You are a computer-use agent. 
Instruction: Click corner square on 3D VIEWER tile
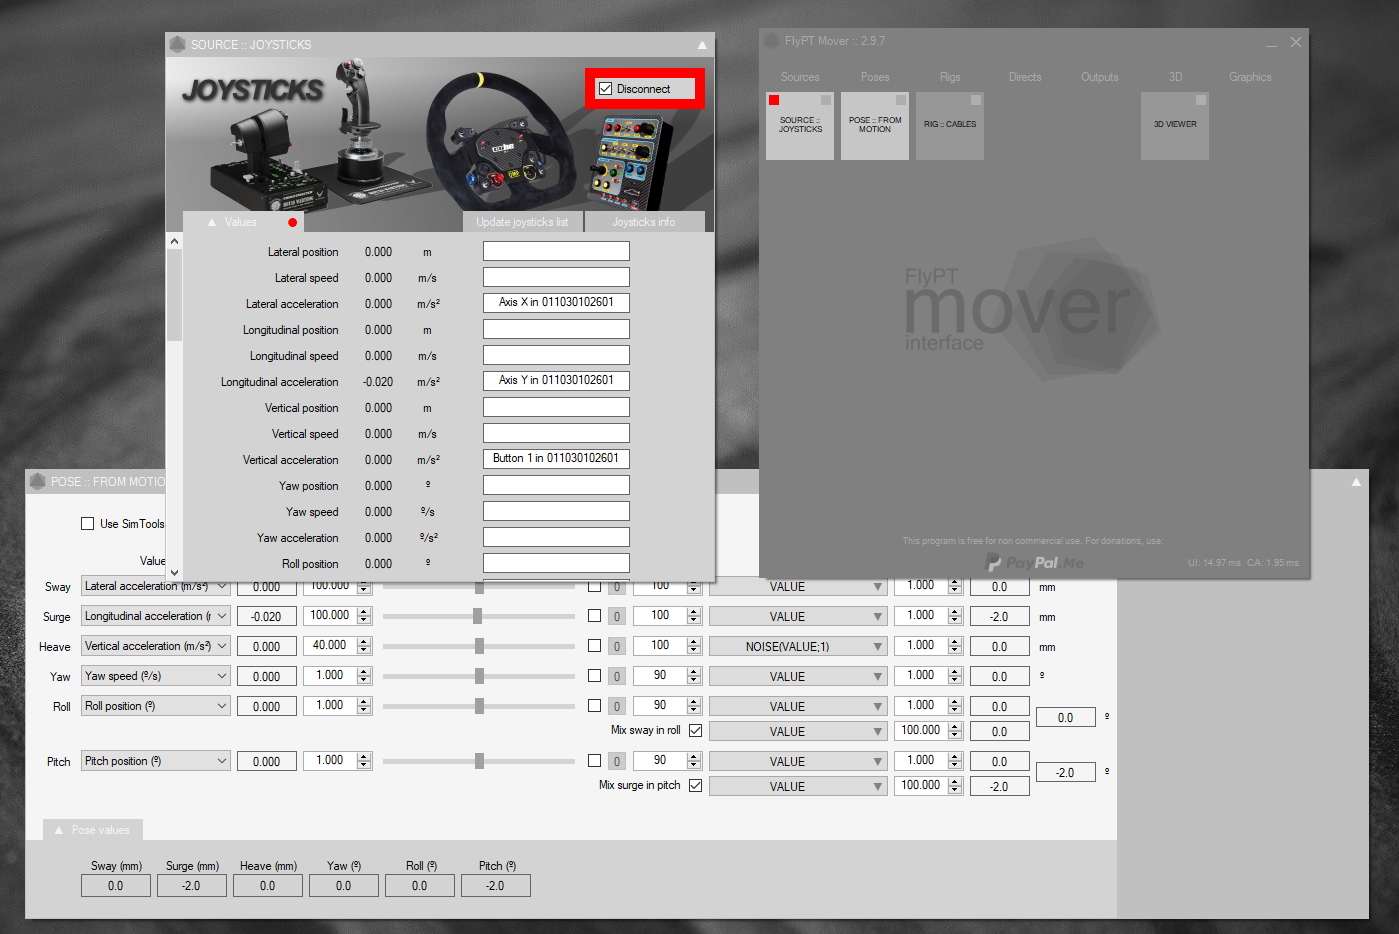tap(1201, 100)
